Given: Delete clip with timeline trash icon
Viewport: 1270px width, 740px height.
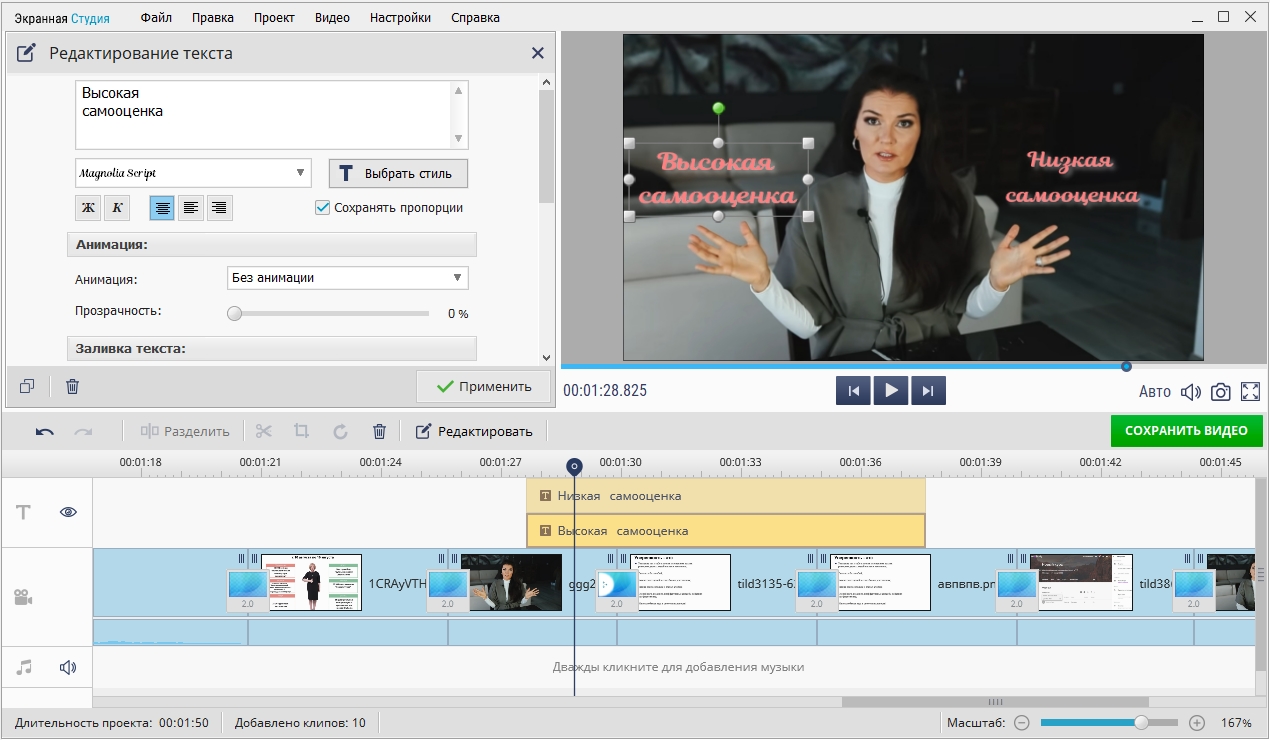Looking at the screenshot, I should [379, 432].
